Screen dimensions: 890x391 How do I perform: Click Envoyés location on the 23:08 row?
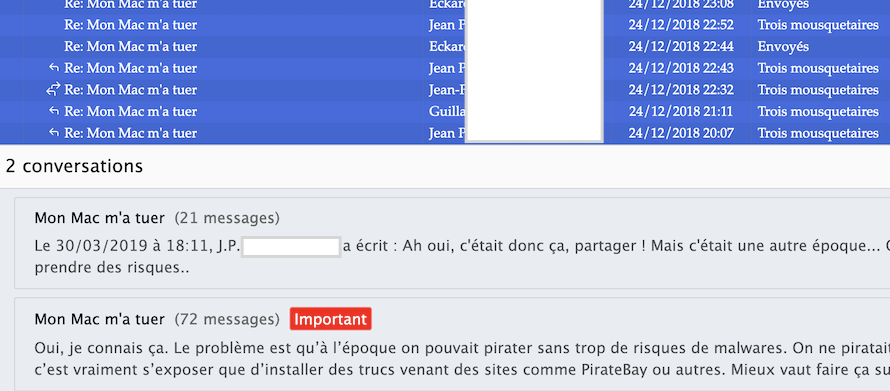[x=783, y=5]
